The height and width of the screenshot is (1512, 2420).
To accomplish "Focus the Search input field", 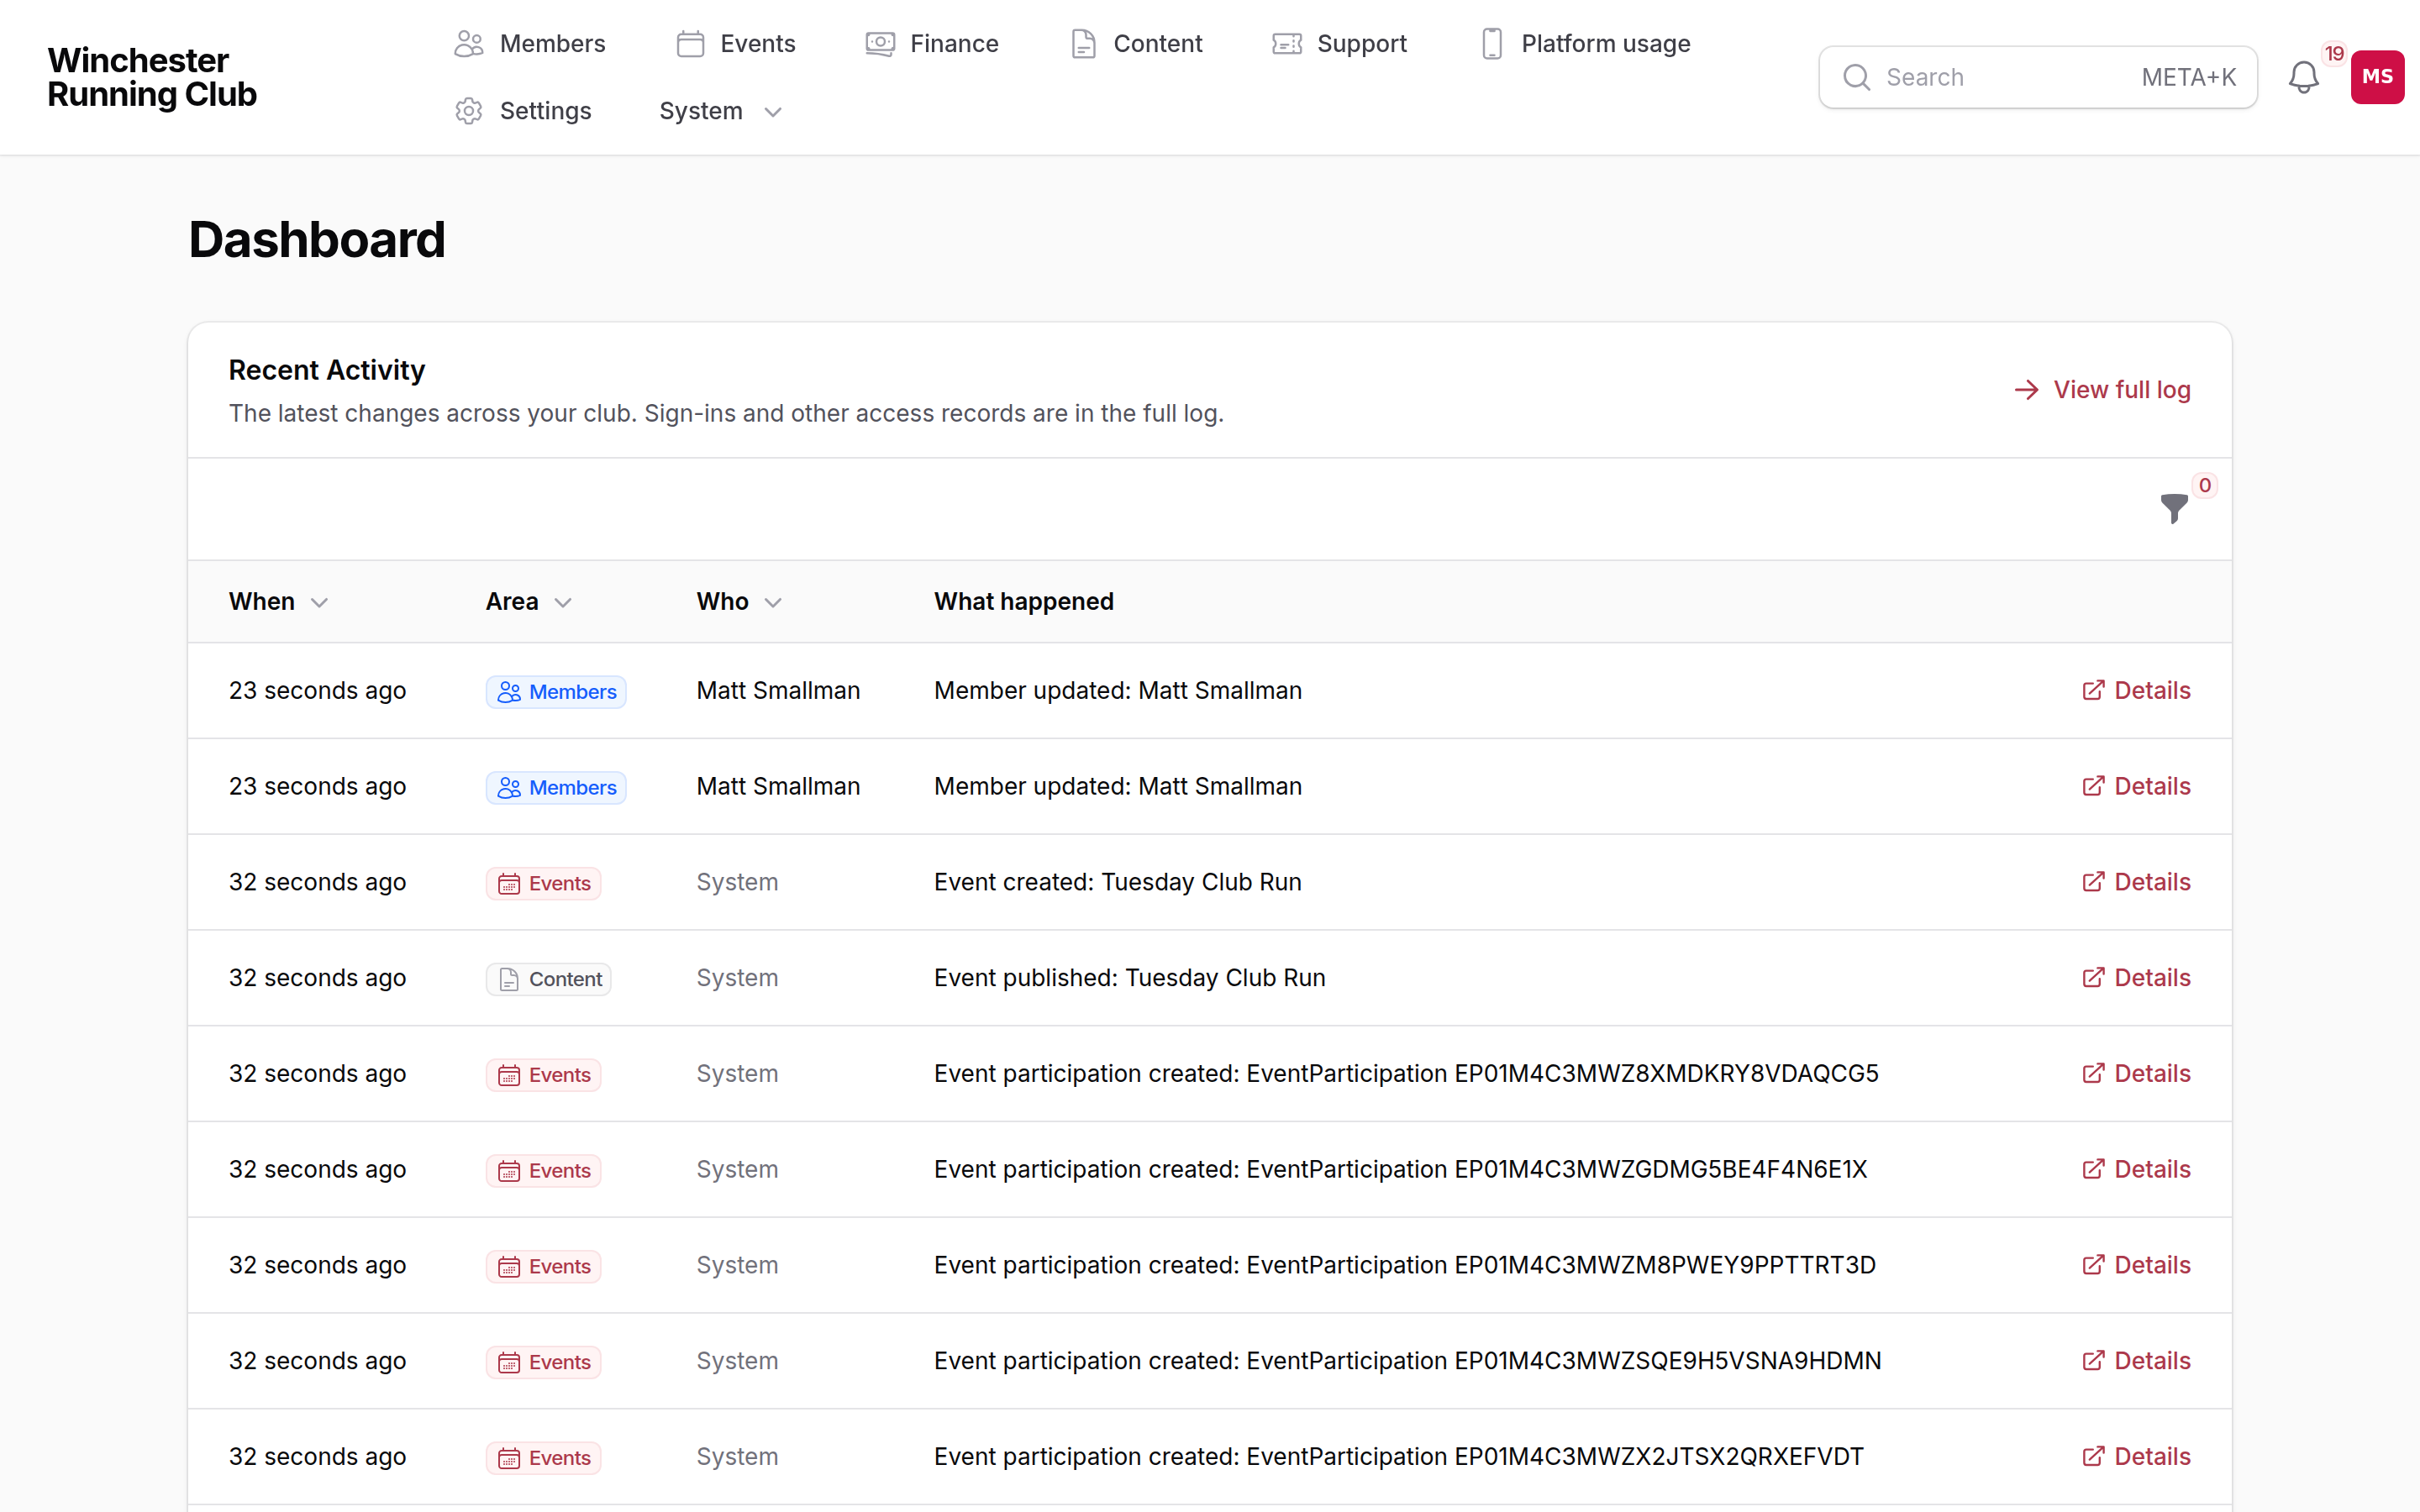I will coord(2038,77).
